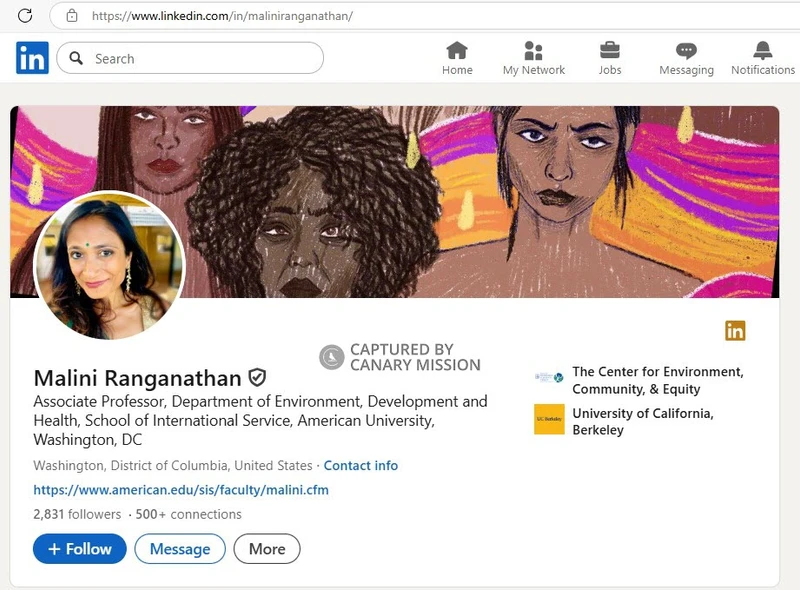The width and height of the screenshot is (800, 590).
Task: Select the Home navigation label
Action: (x=457, y=70)
